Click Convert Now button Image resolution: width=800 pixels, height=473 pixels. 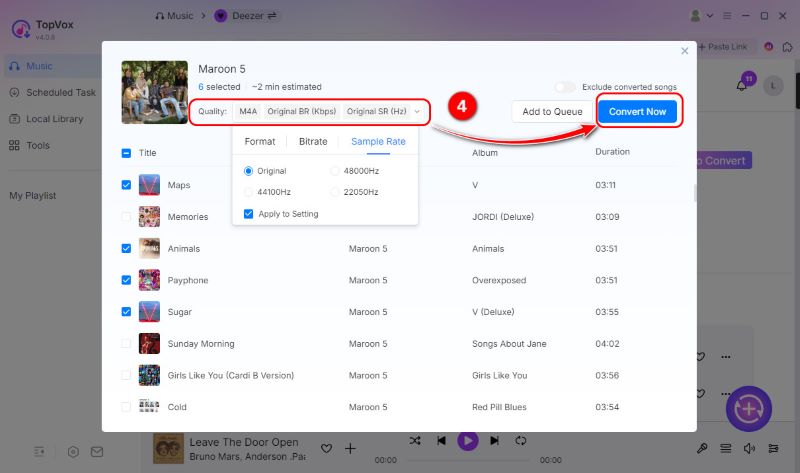tap(637, 111)
